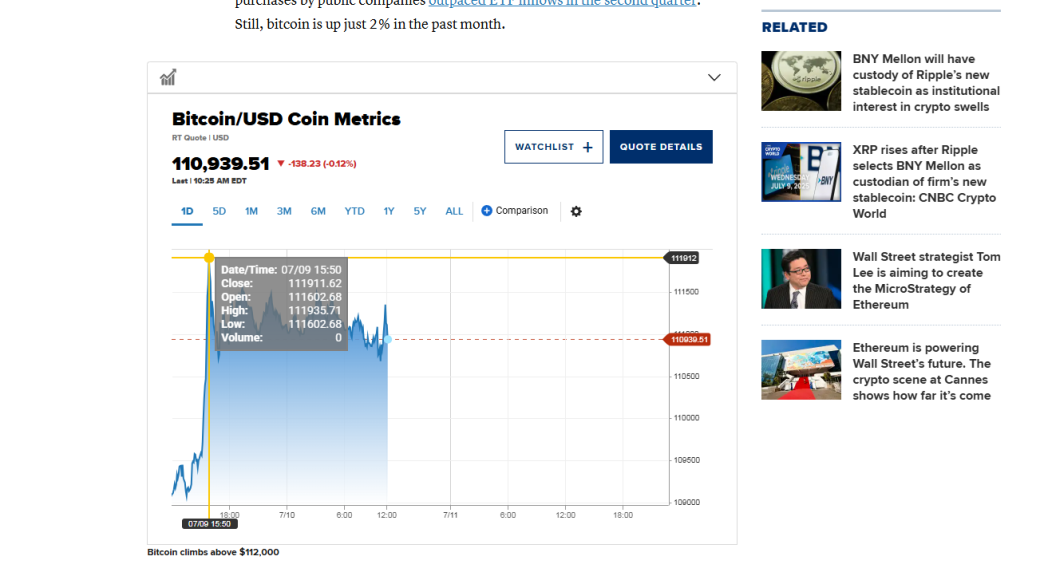Viewport: 1040px width, 572px height.
Task: Show year-to-date YTD range
Action: pyautogui.click(x=354, y=211)
